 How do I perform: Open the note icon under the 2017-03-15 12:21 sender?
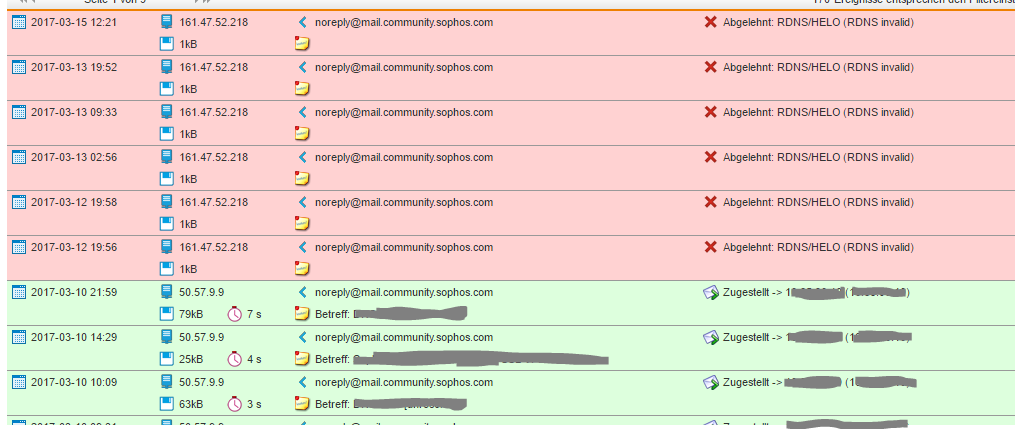pos(302,44)
